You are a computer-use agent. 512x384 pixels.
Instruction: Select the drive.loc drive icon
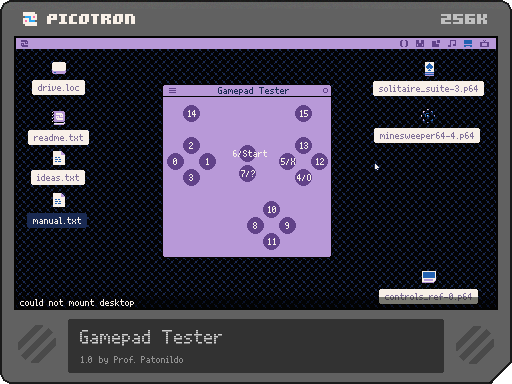(x=59, y=68)
